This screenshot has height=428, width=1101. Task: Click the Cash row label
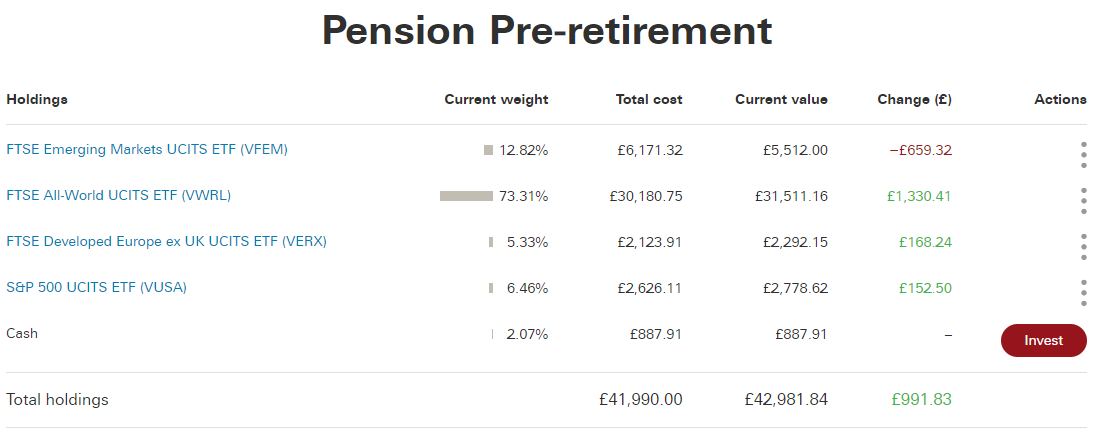point(22,333)
